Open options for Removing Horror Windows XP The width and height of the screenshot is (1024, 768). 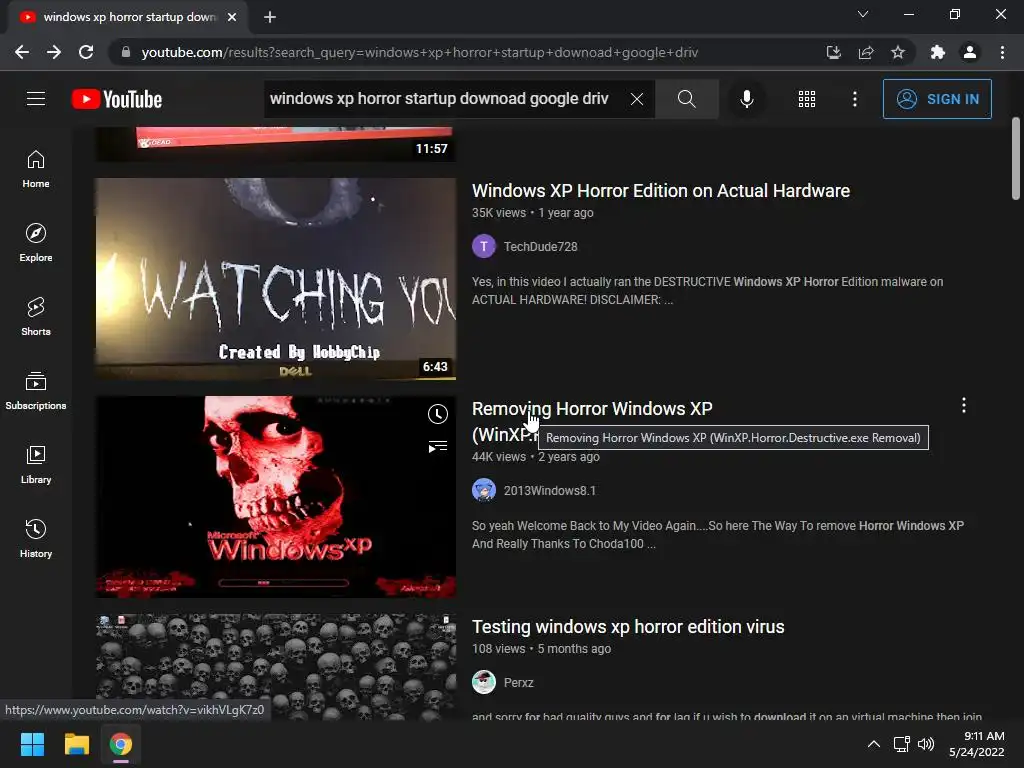[964, 406]
